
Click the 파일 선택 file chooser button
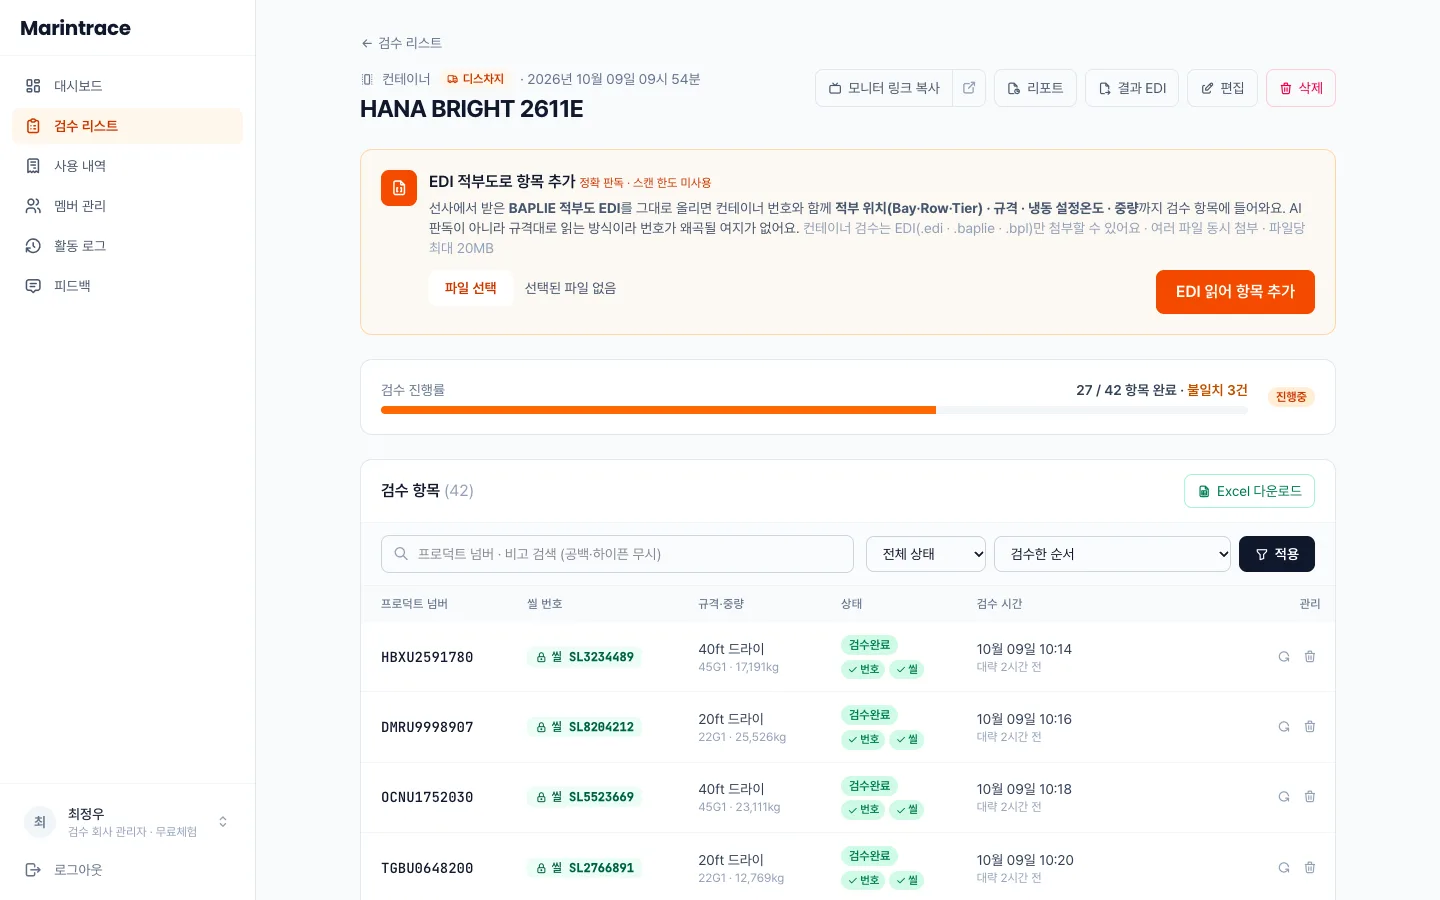point(471,288)
